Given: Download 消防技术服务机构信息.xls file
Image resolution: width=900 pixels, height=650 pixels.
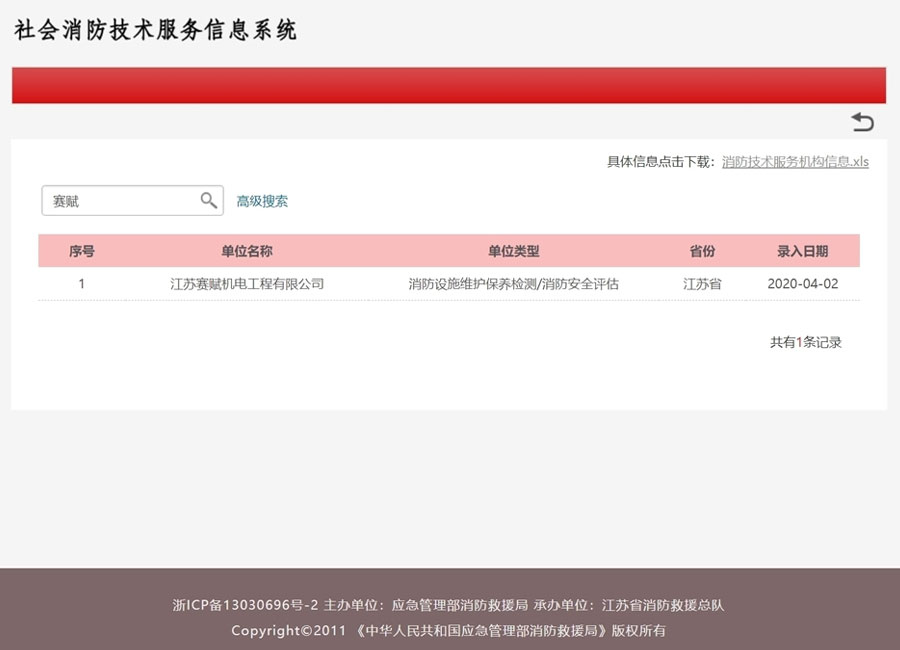Looking at the screenshot, I should (795, 162).
